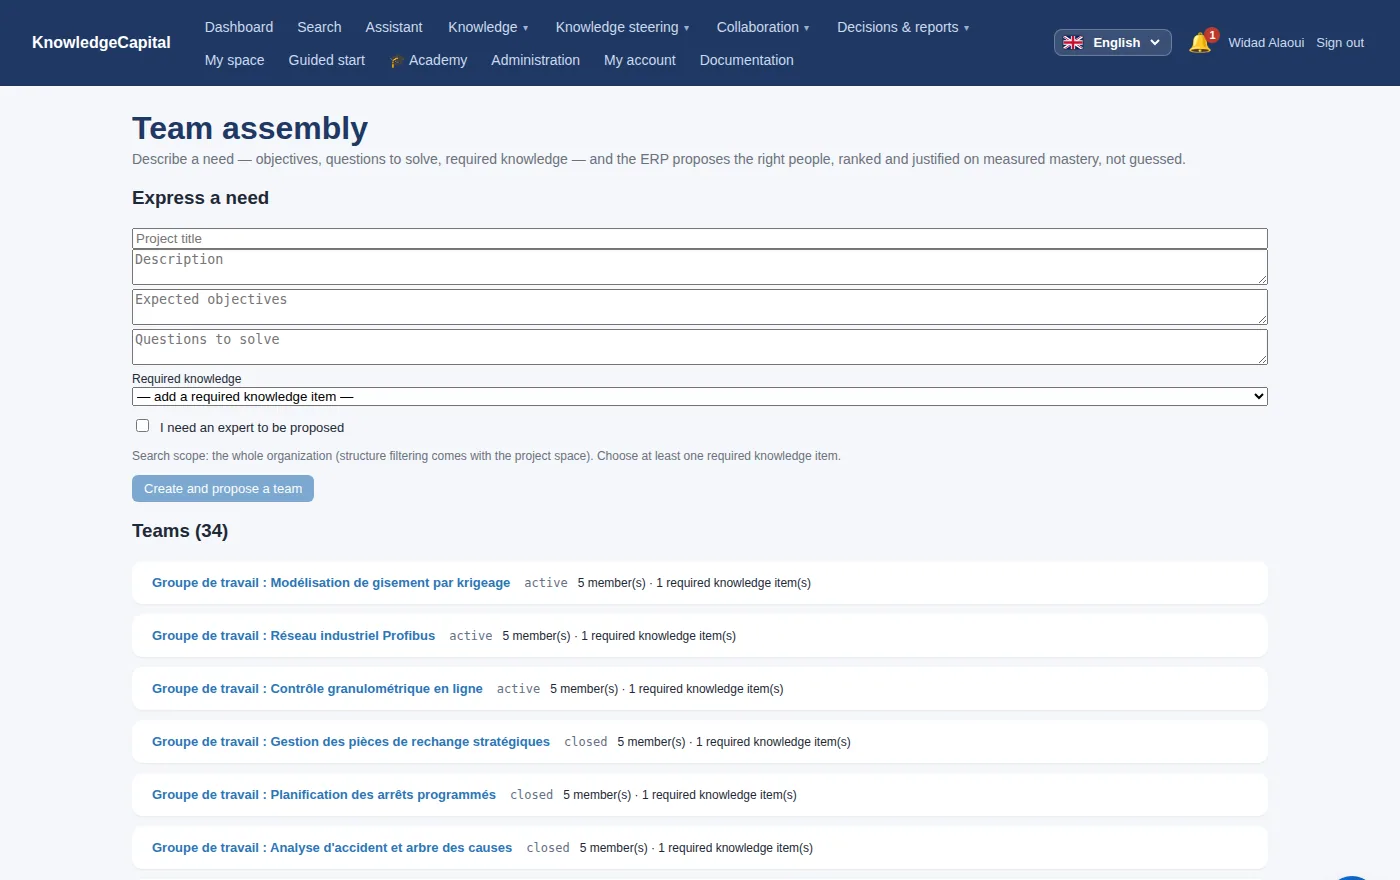Open team Réseau industriel Profibus
The image size is (1400, 880).
pos(294,635)
